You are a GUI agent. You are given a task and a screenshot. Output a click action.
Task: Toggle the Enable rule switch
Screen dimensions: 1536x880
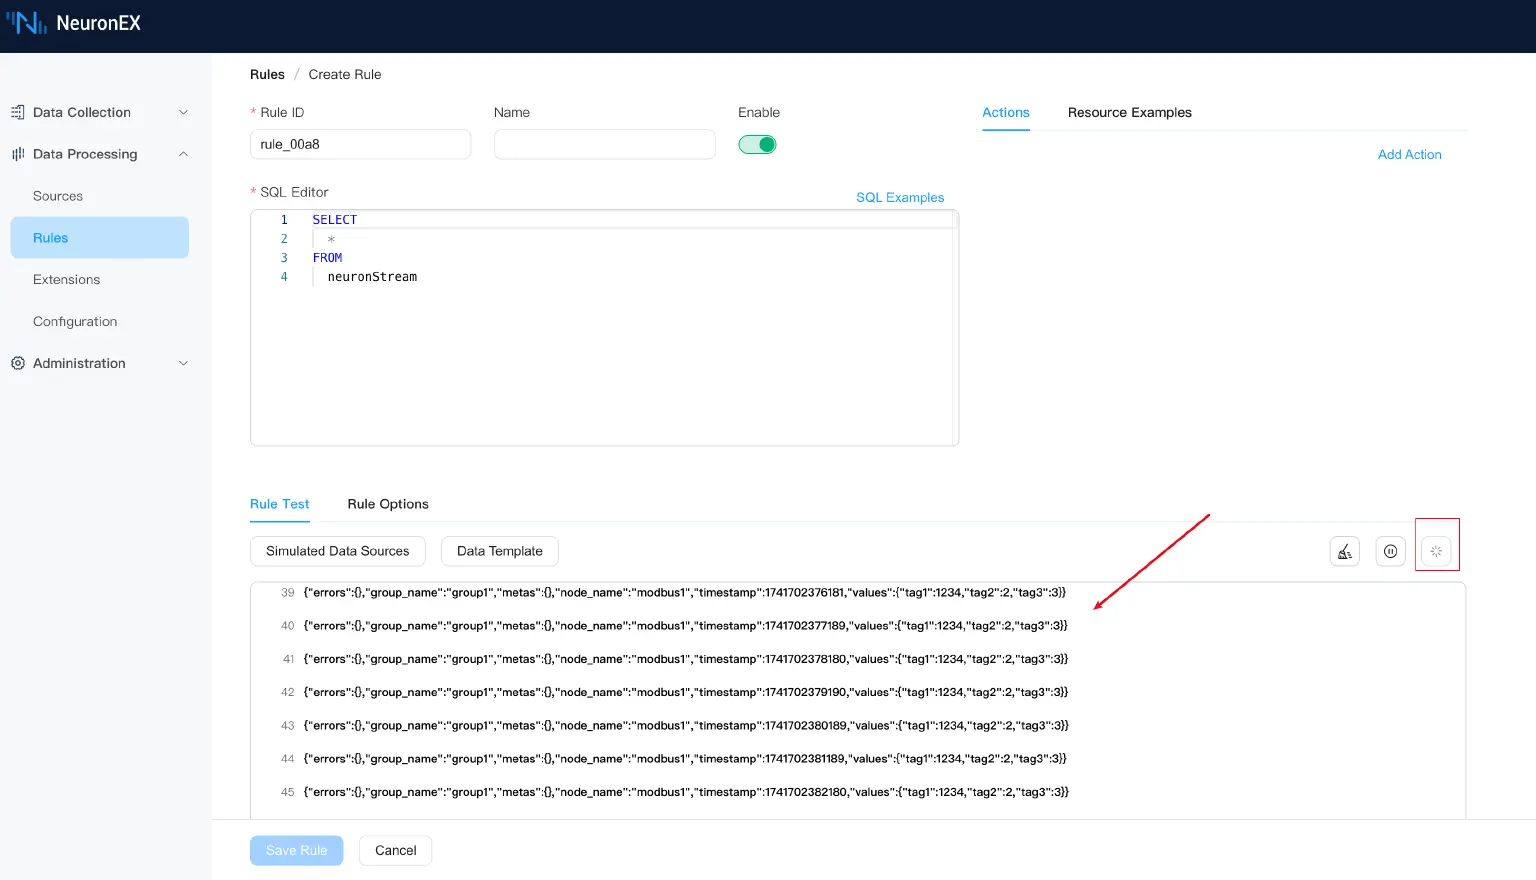pos(757,144)
